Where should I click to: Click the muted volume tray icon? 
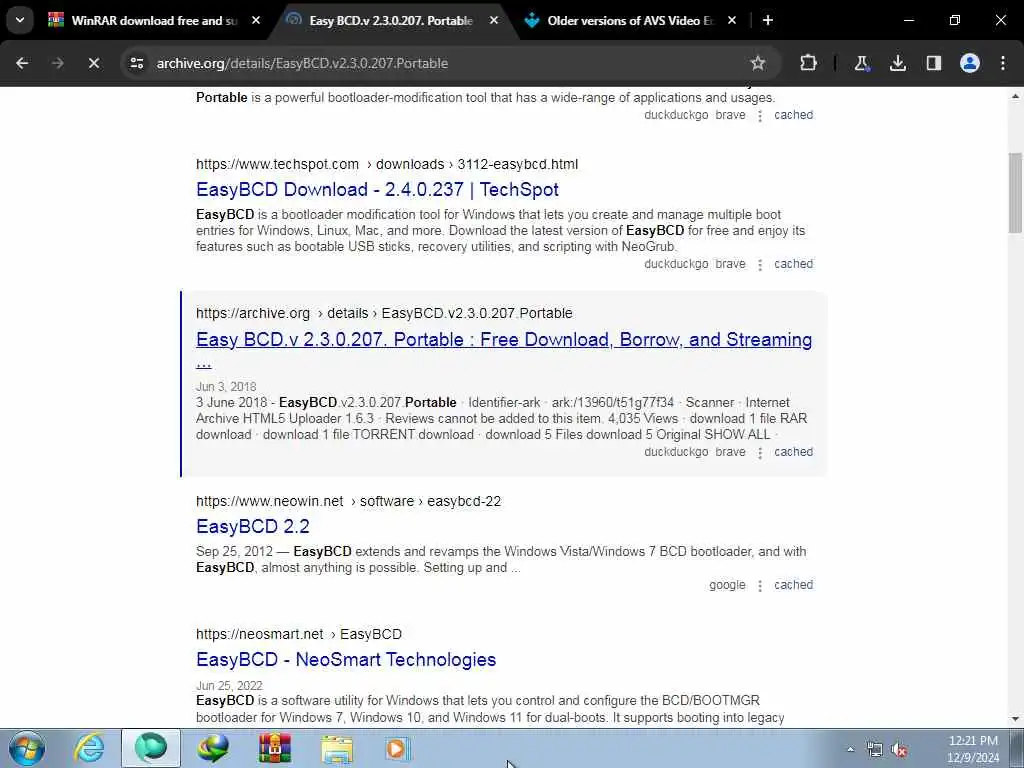[x=900, y=749]
